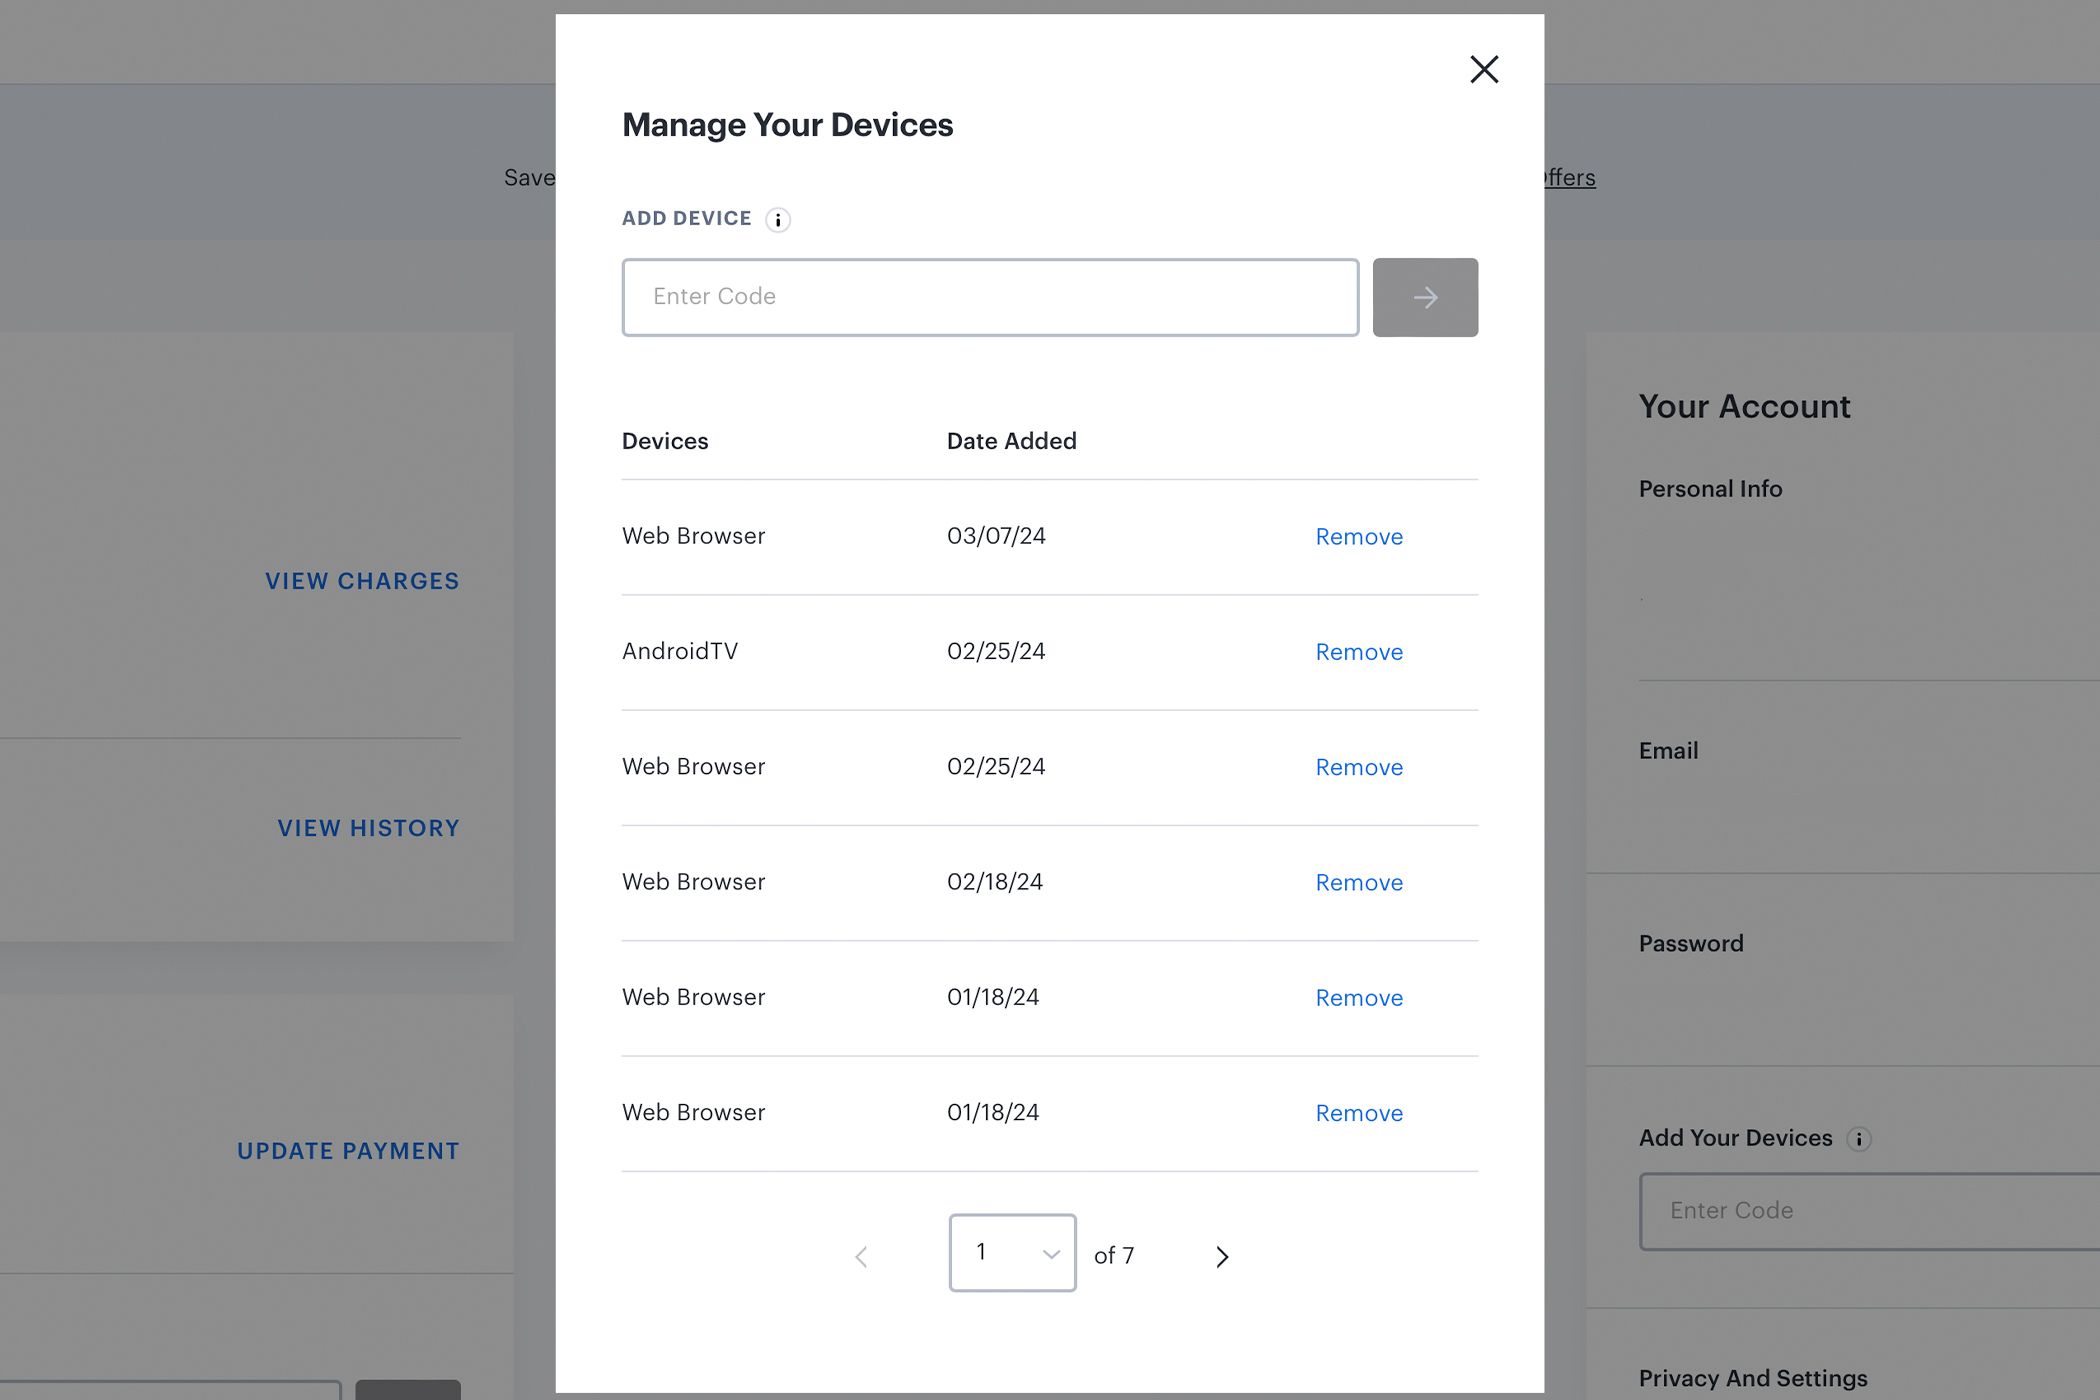Screen dimensions: 2100x1400
Task: Click the Enter Code field in dialog
Action: pos(990,297)
